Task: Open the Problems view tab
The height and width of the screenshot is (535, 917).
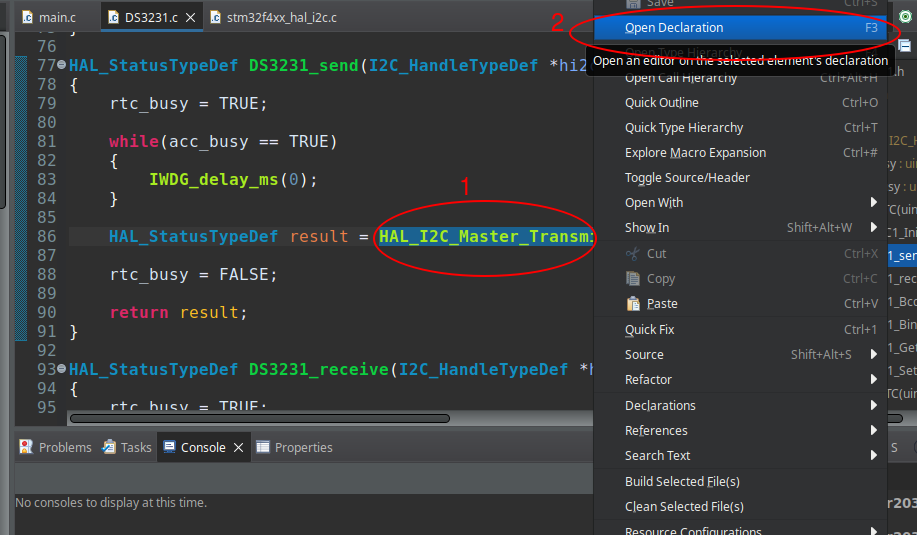Action: pos(56,447)
